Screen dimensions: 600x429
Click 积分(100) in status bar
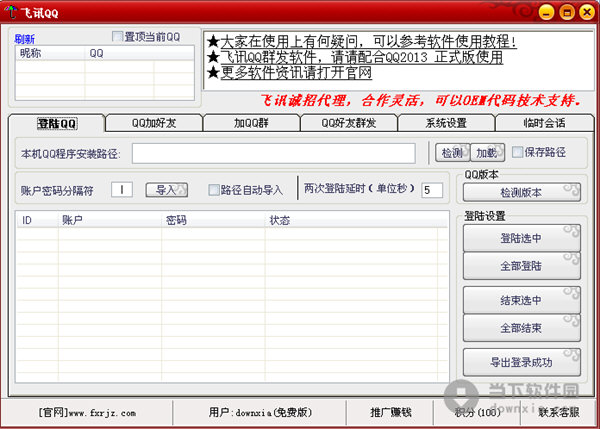pyautogui.click(x=478, y=413)
